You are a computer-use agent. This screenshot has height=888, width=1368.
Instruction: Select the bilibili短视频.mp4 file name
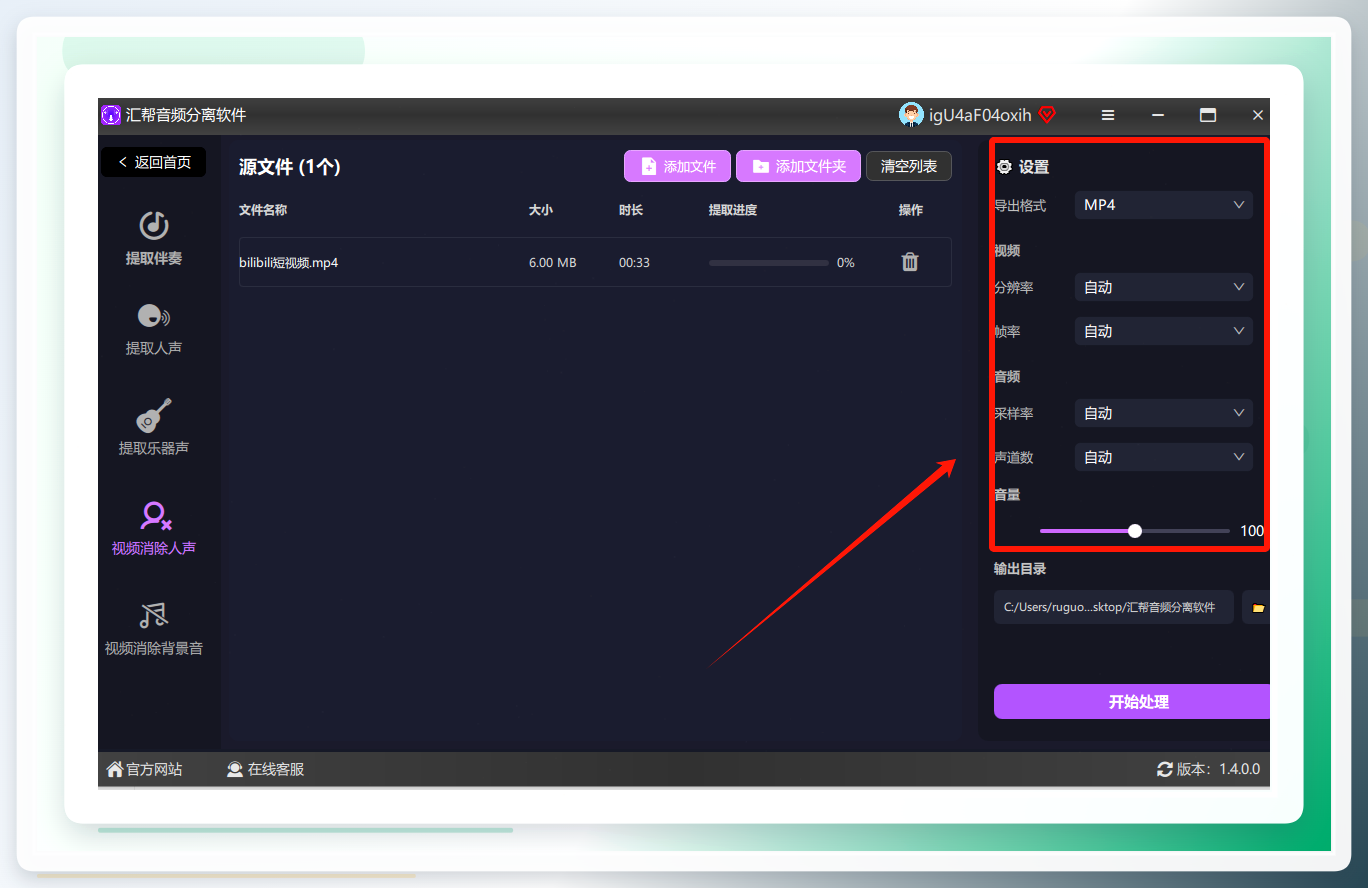coord(288,263)
